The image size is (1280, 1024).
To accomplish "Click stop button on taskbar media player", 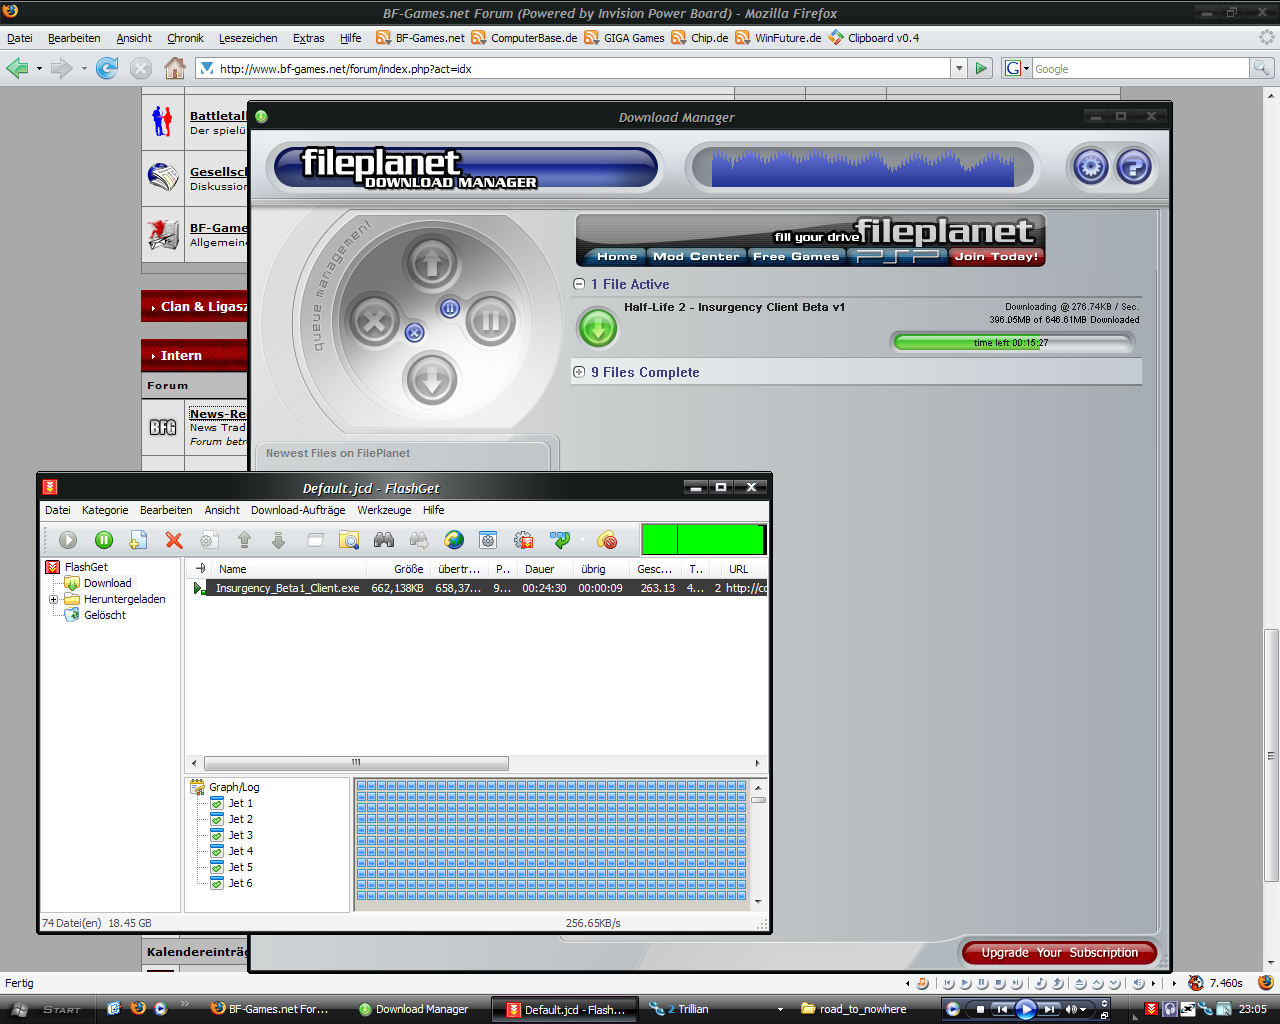I will coord(980,1009).
